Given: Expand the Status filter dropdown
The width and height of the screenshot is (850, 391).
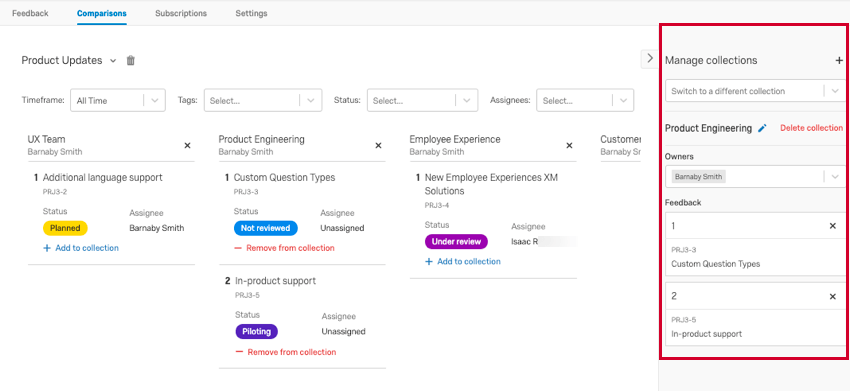Looking at the screenshot, I should (x=422, y=100).
